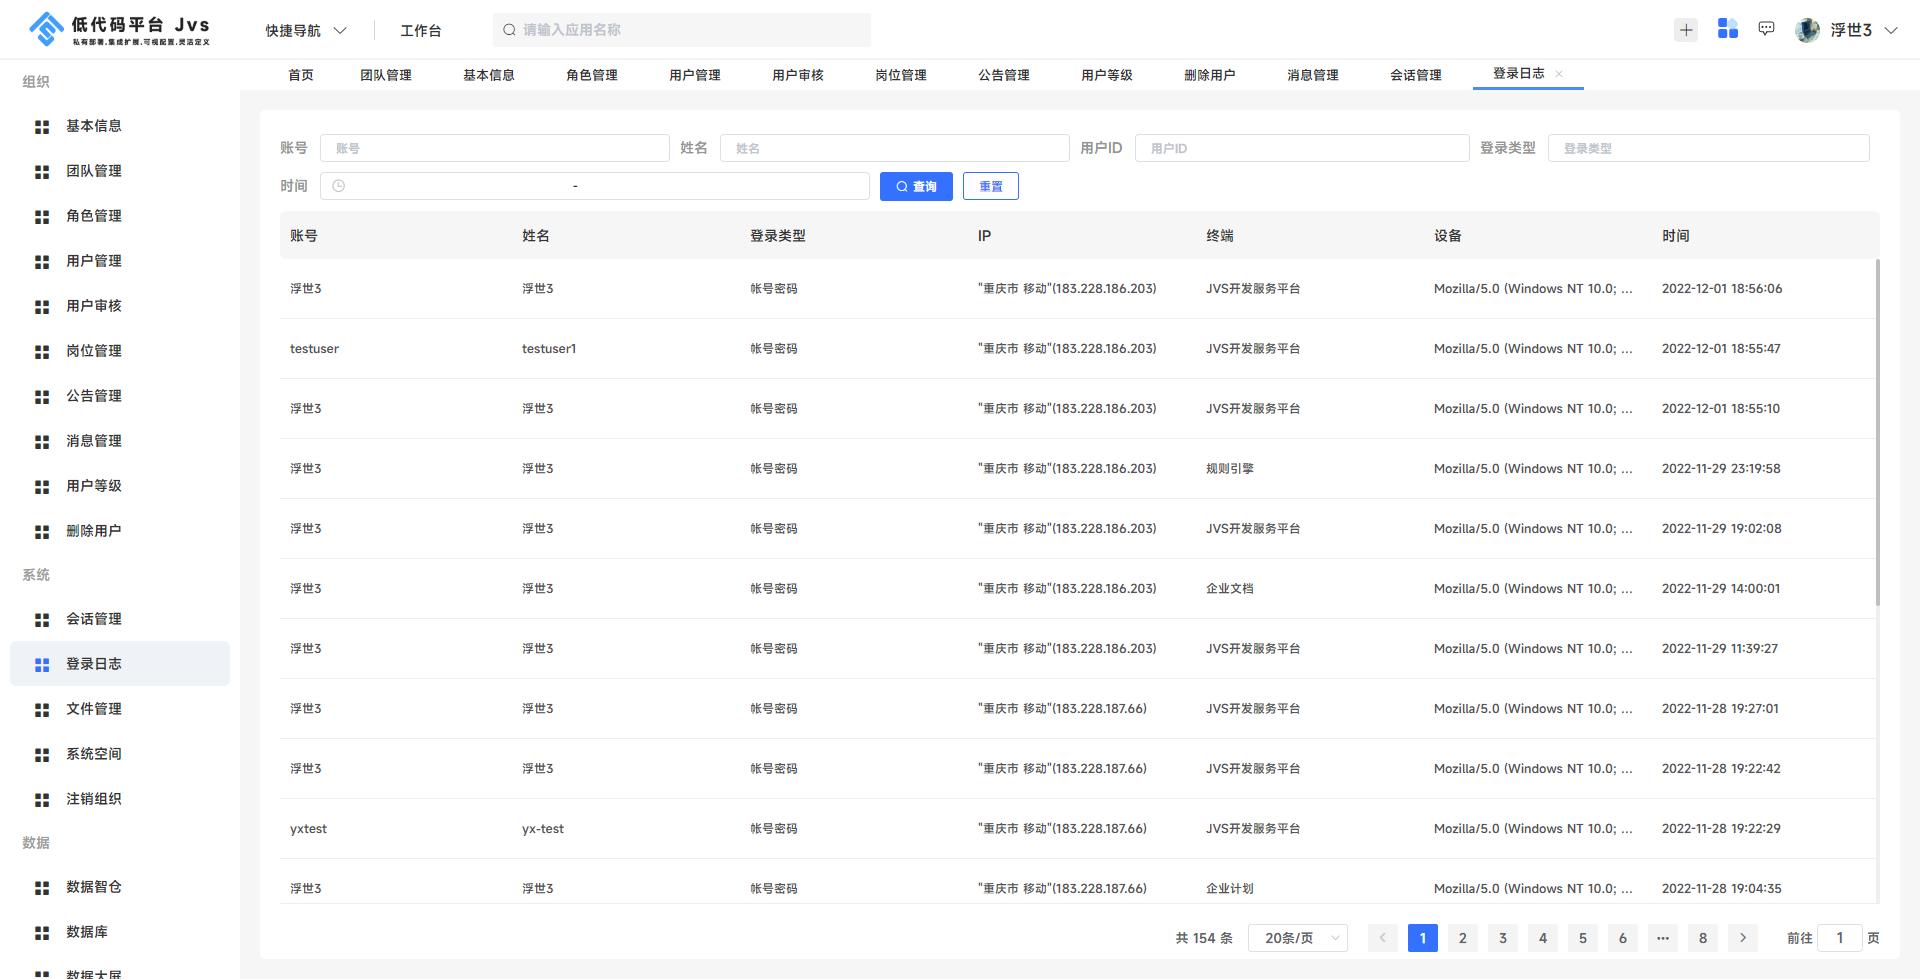The width and height of the screenshot is (1920, 979).
Task: Click the table vertical scrollbar
Action: click(x=1877, y=432)
